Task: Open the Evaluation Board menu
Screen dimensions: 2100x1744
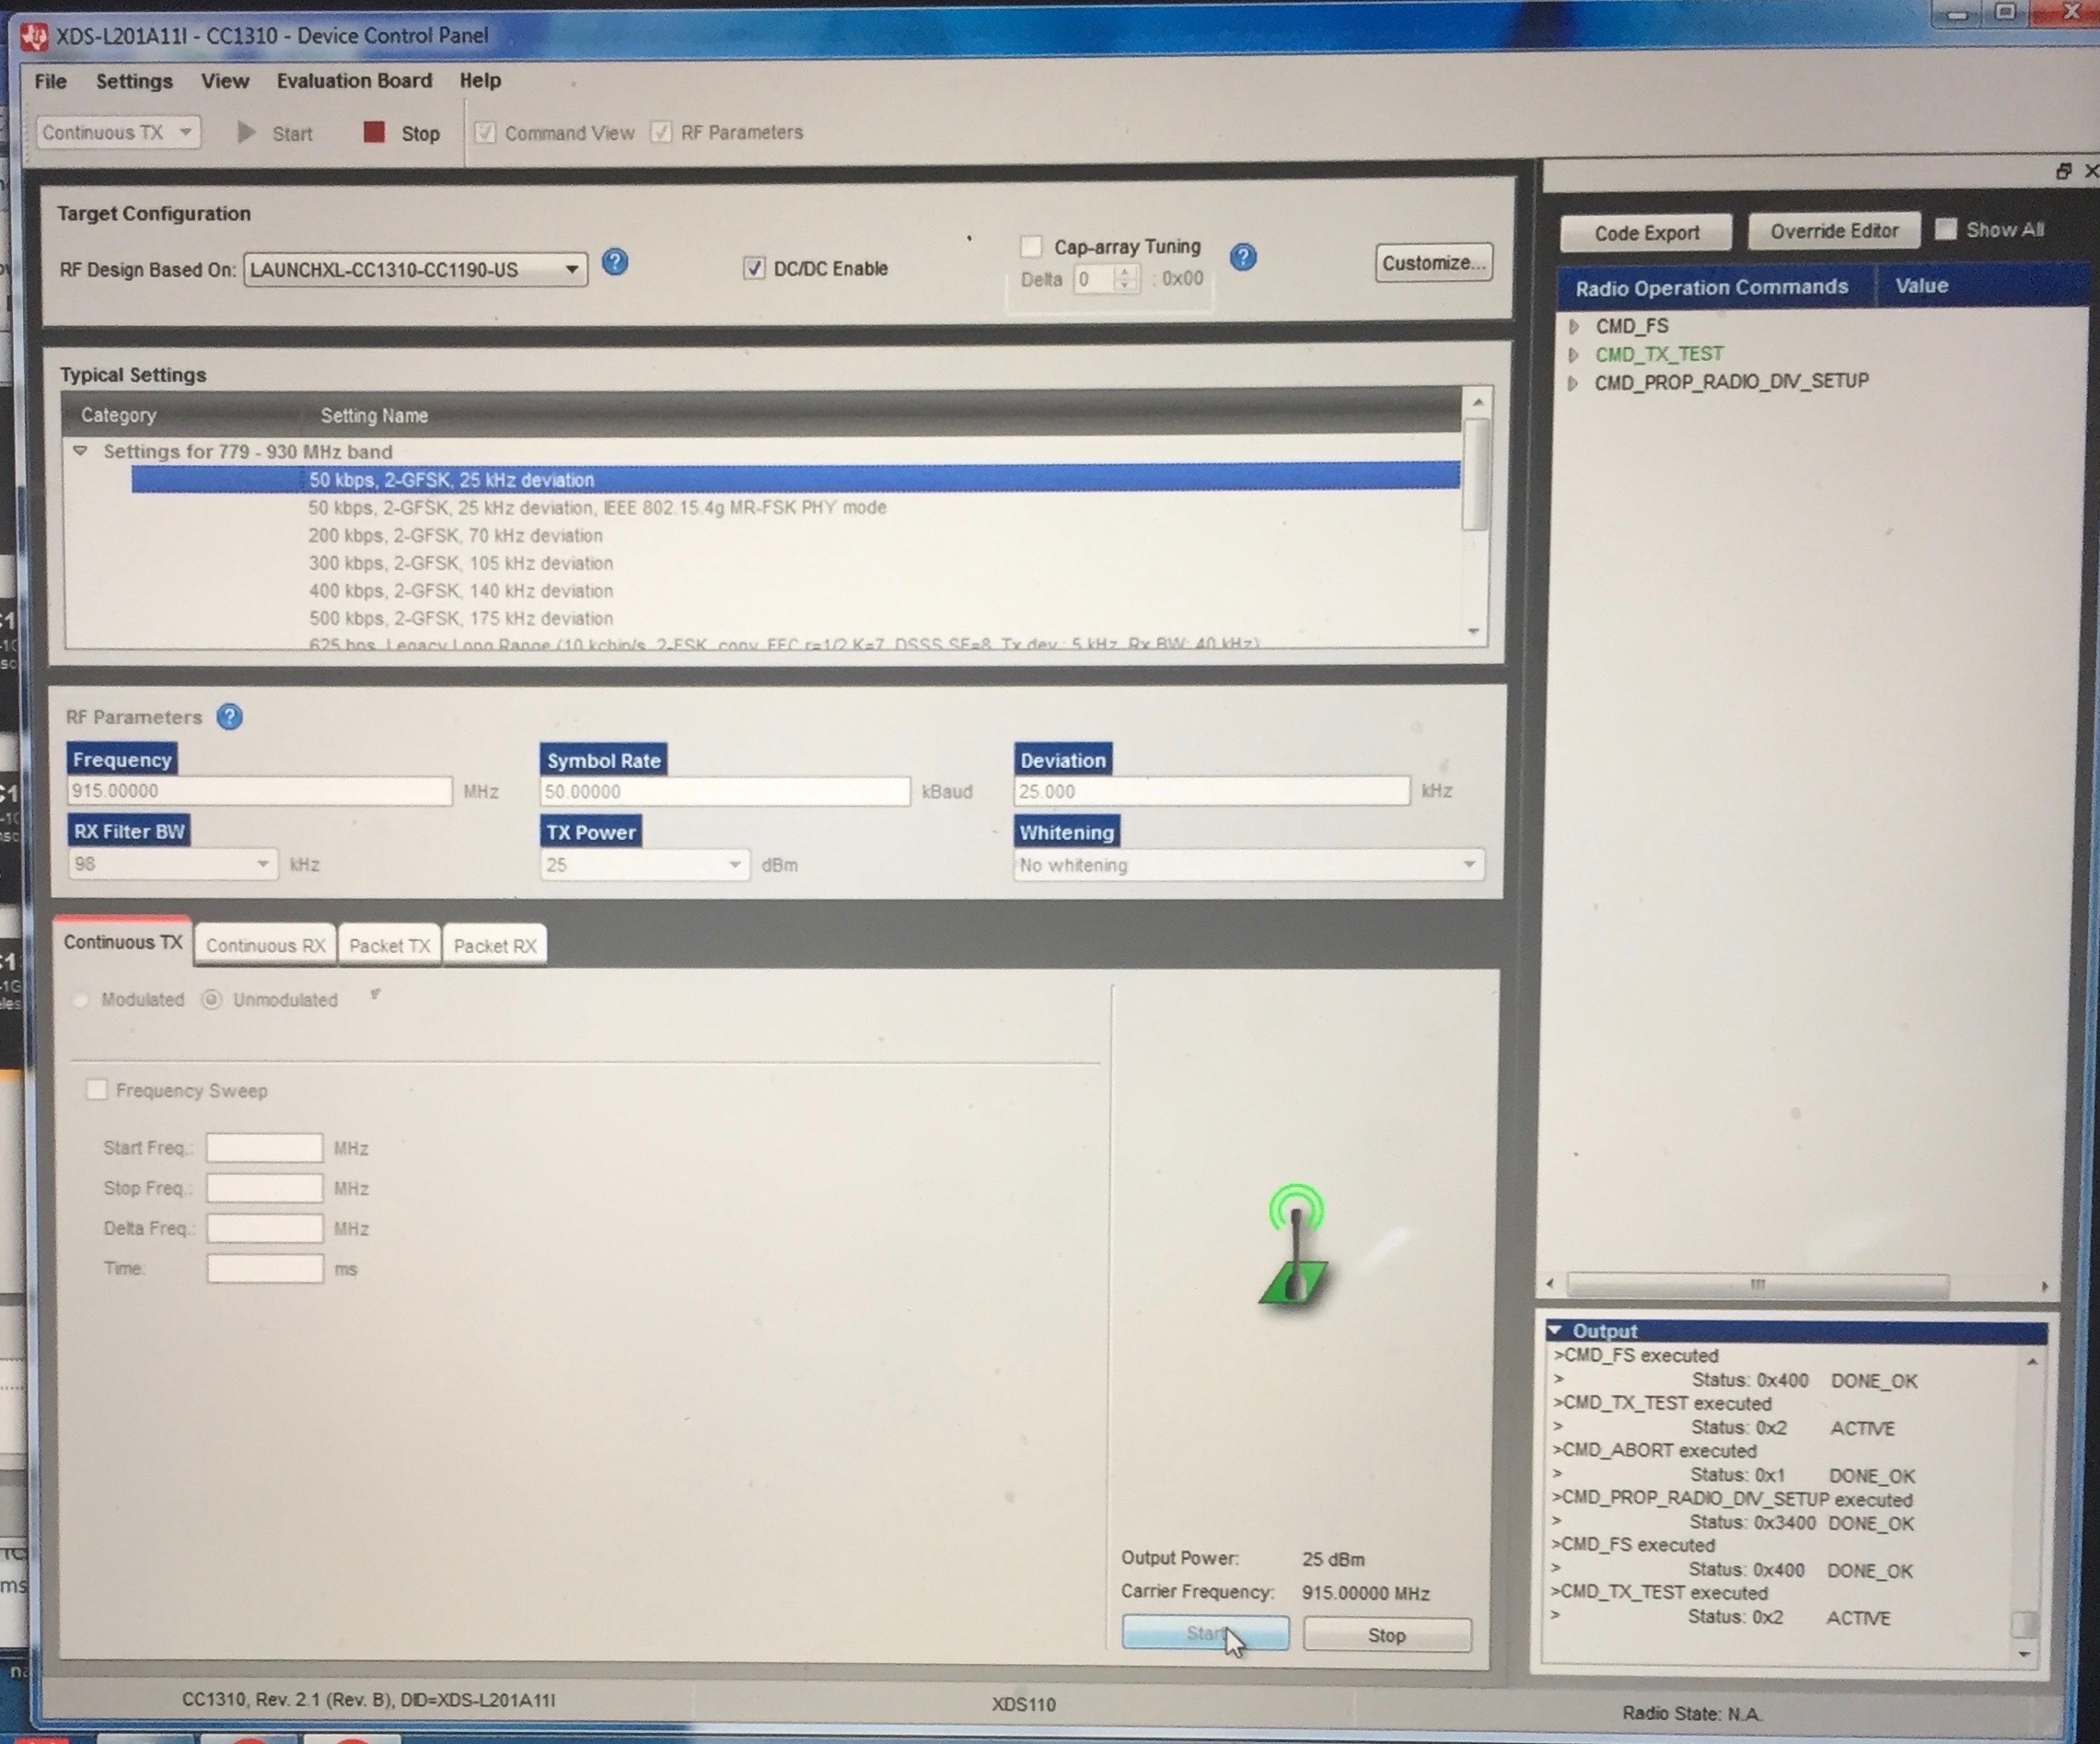Action: 354,81
